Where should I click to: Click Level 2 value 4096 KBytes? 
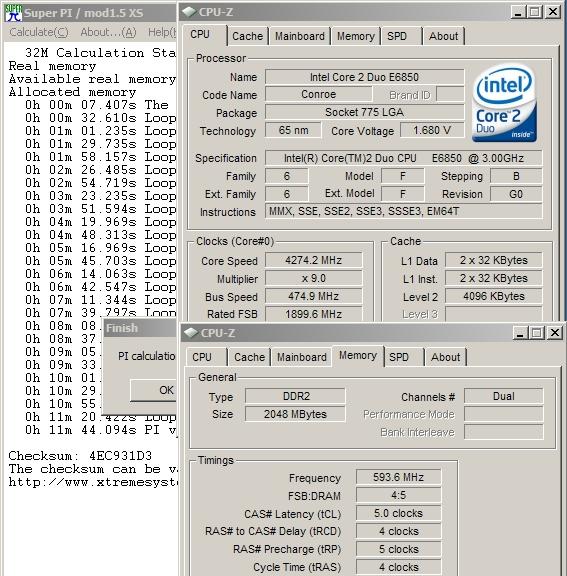pyautogui.click(x=494, y=296)
